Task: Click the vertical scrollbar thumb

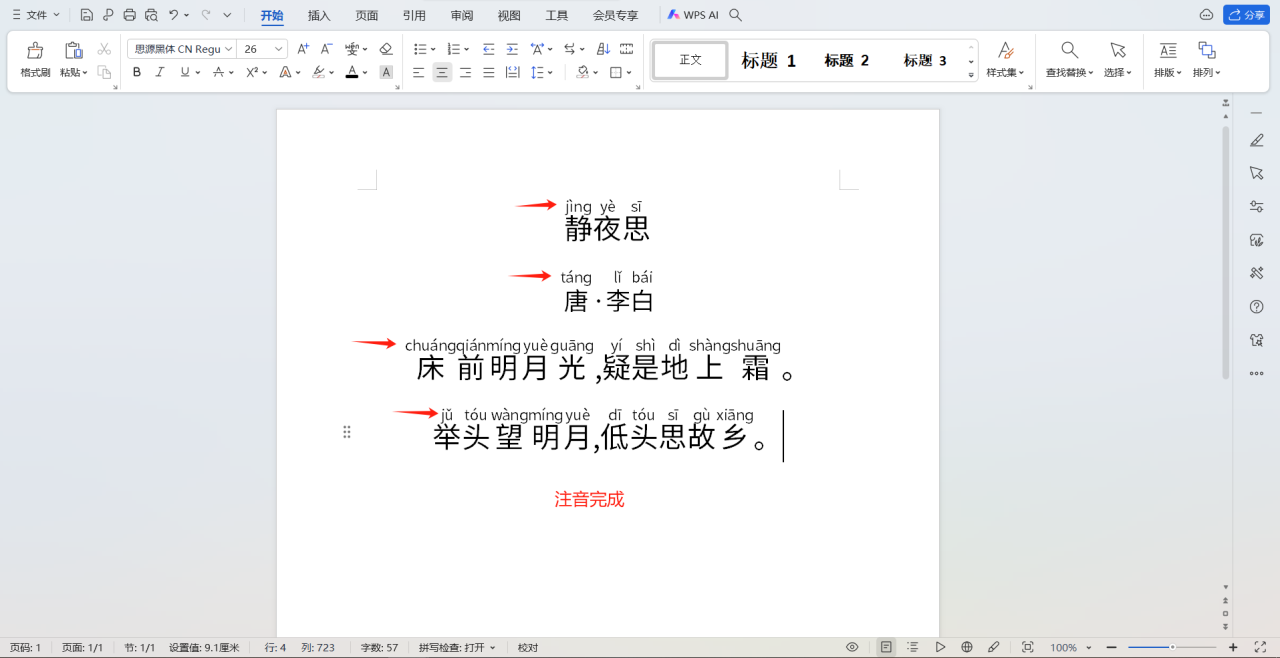Action: [x=1226, y=252]
